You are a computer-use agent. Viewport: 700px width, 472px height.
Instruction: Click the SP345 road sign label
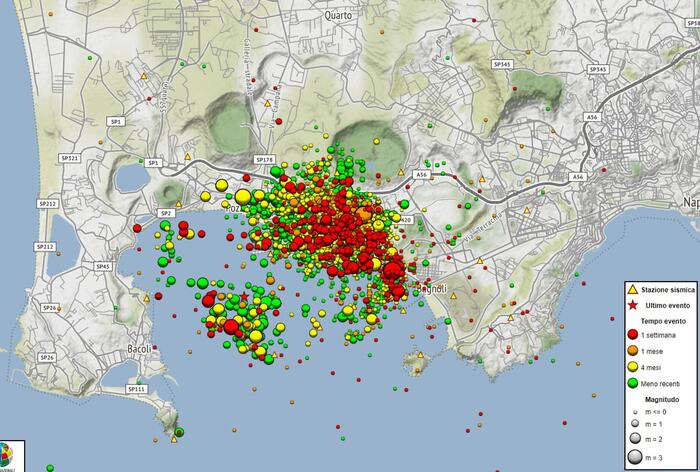pyautogui.click(x=502, y=64)
